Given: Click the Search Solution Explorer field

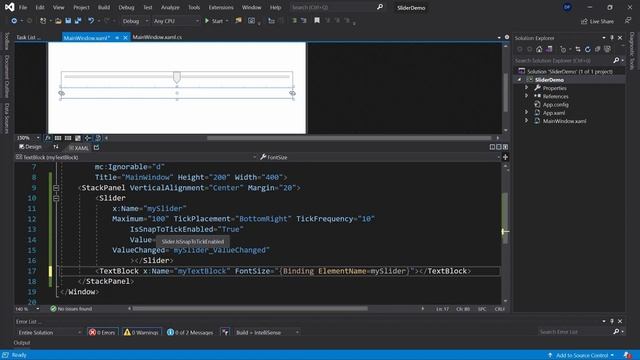Looking at the screenshot, I should coord(563,60).
